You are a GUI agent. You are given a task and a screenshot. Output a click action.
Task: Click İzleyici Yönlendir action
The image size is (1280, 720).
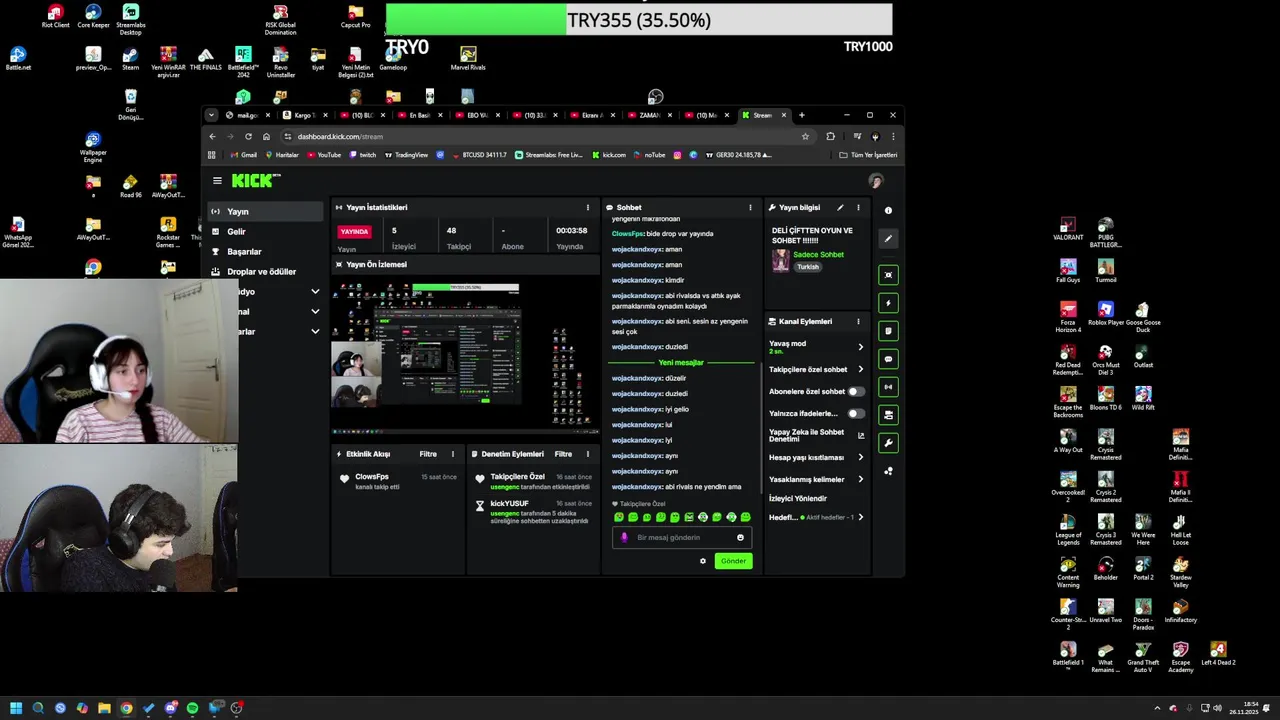[798, 499]
